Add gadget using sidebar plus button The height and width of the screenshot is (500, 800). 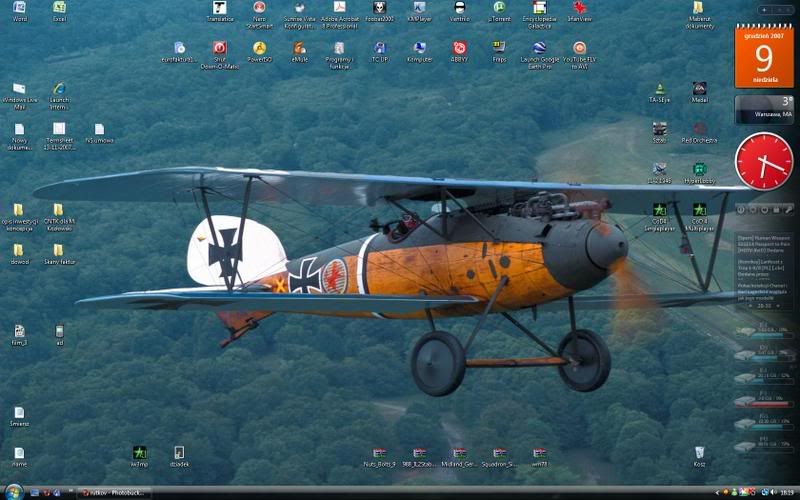(764, 10)
